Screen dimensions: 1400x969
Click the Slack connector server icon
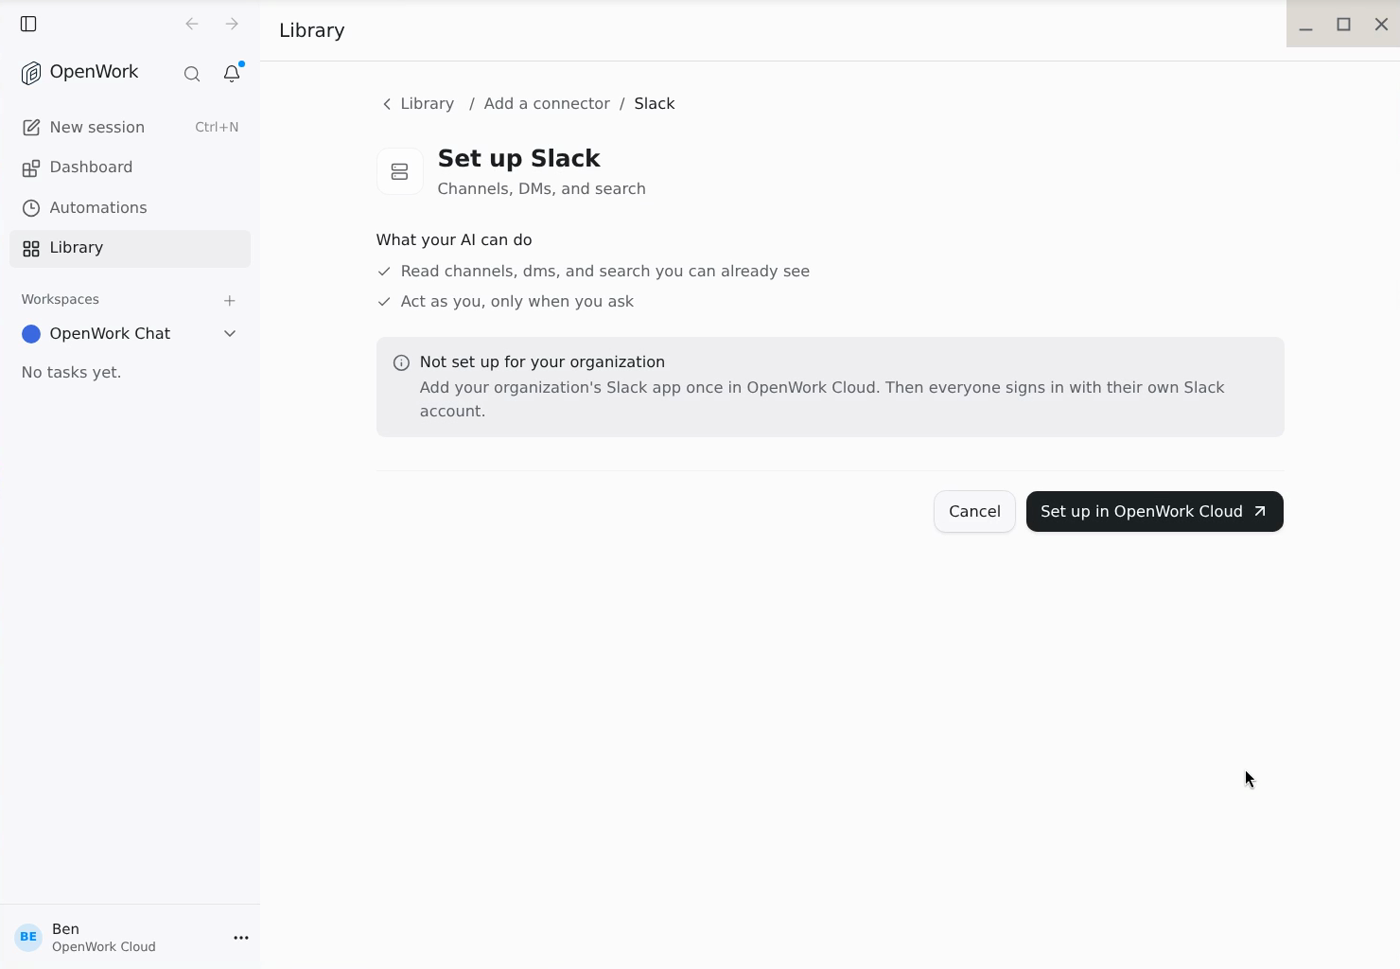click(x=400, y=172)
